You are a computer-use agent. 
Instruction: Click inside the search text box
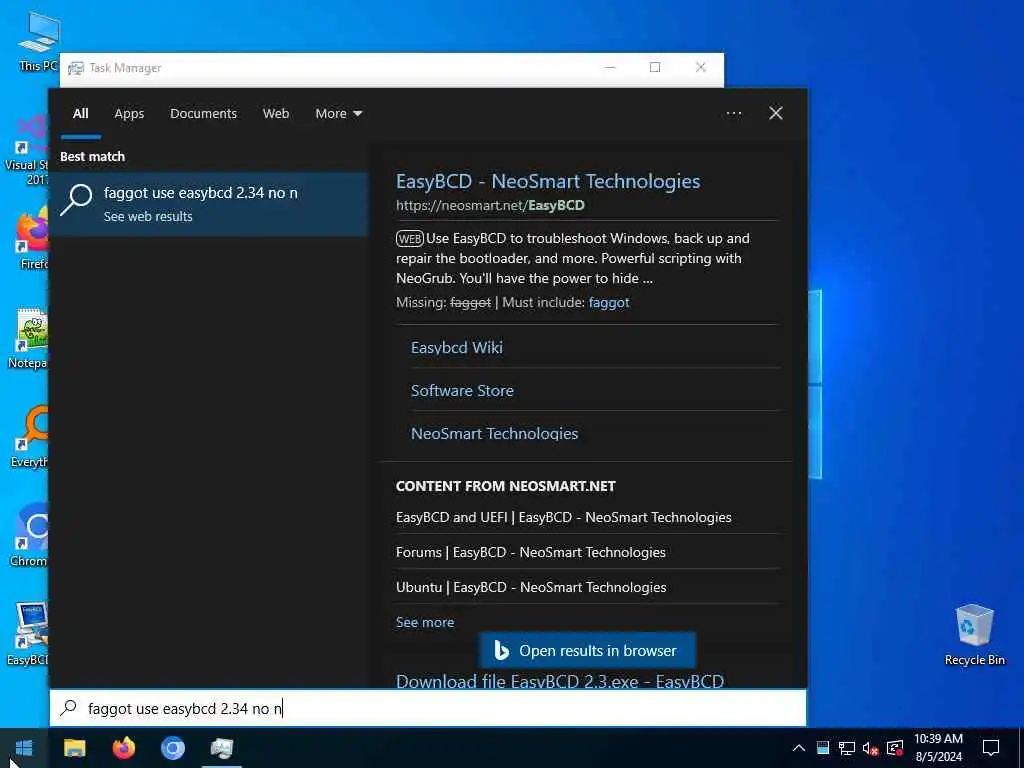(428, 708)
